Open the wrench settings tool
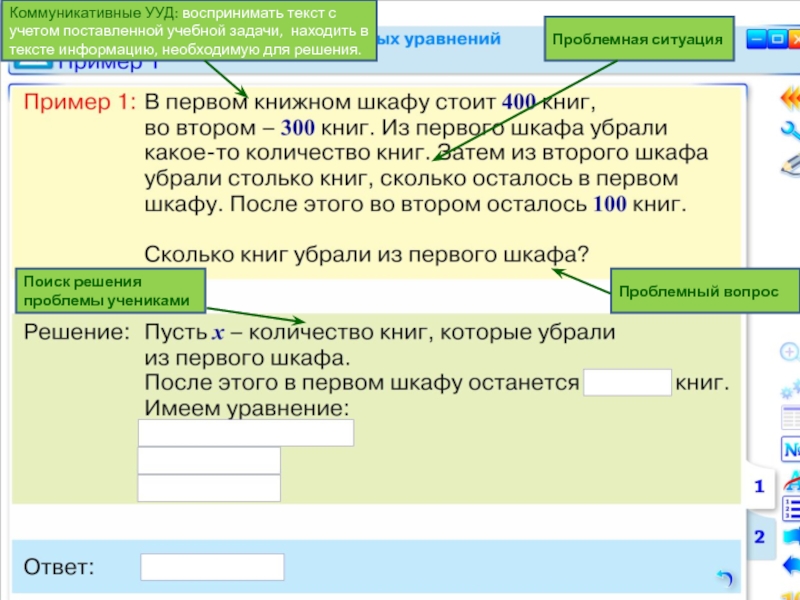The width and height of the screenshot is (800, 600). (x=791, y=130)
